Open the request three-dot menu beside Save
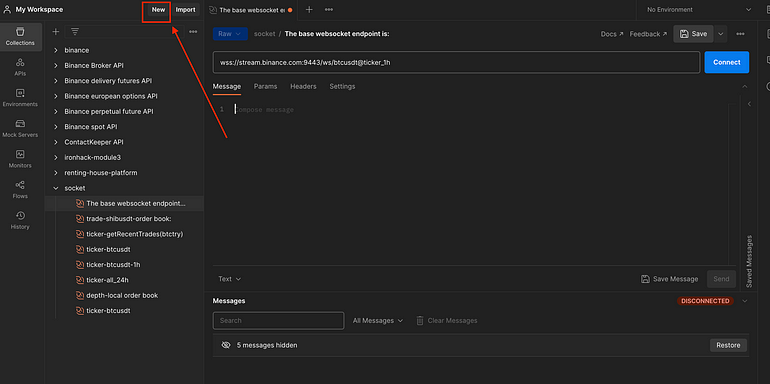The image size is (770, 384). pos(740,34)
